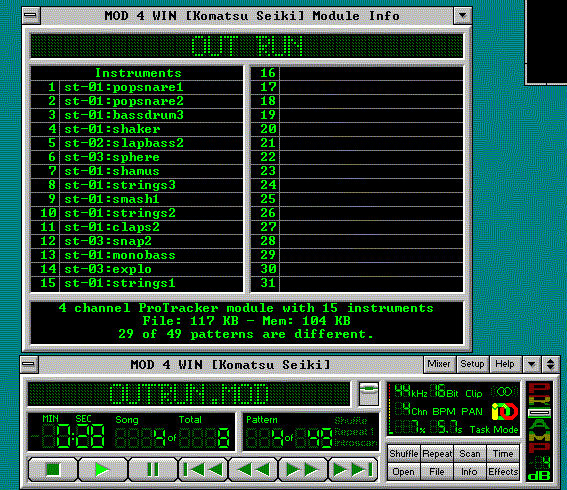The height and width of the screenshot is (490, 567).
Task: Click the down arrow next to Help
Action: (x=532, y=364)
